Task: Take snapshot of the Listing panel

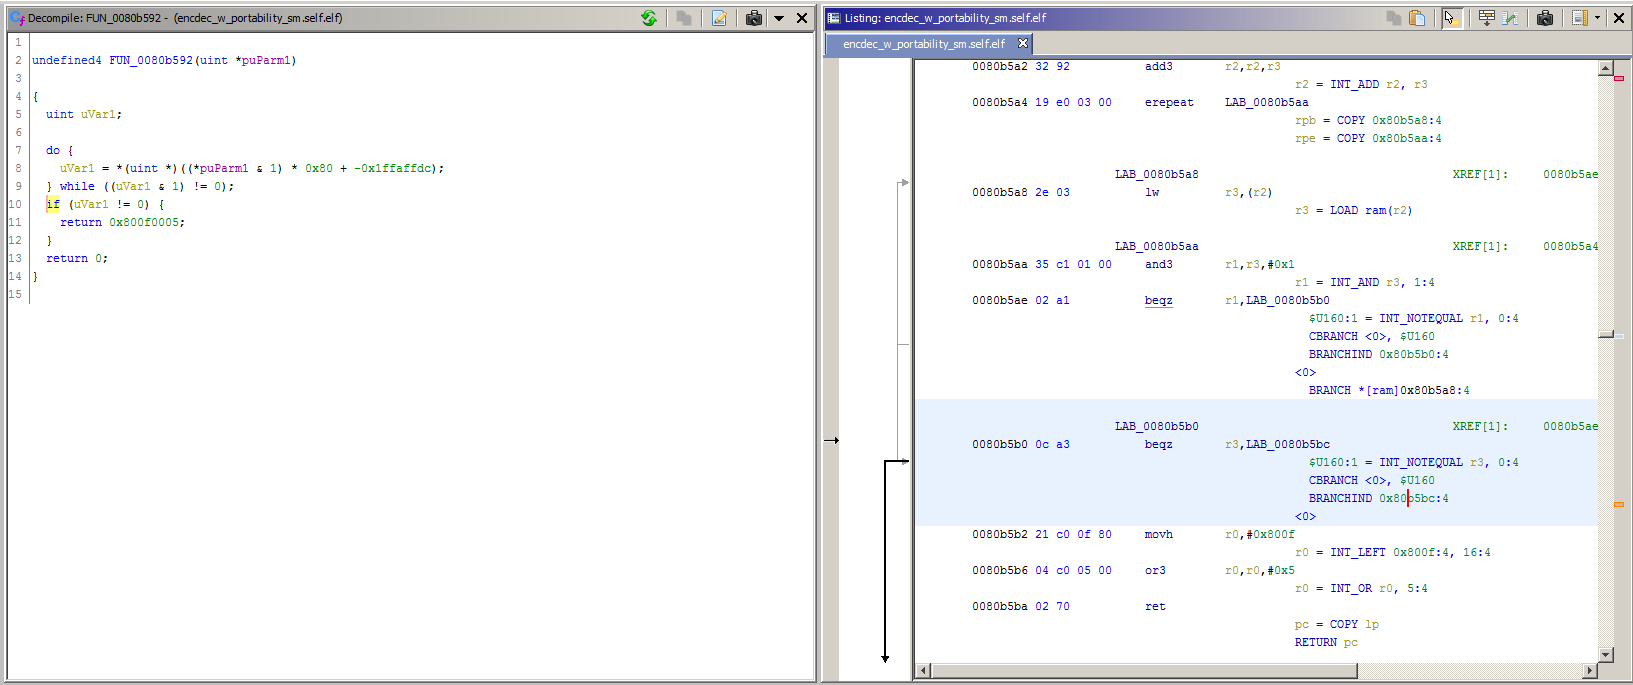Action: click(x=1545, y=18)
